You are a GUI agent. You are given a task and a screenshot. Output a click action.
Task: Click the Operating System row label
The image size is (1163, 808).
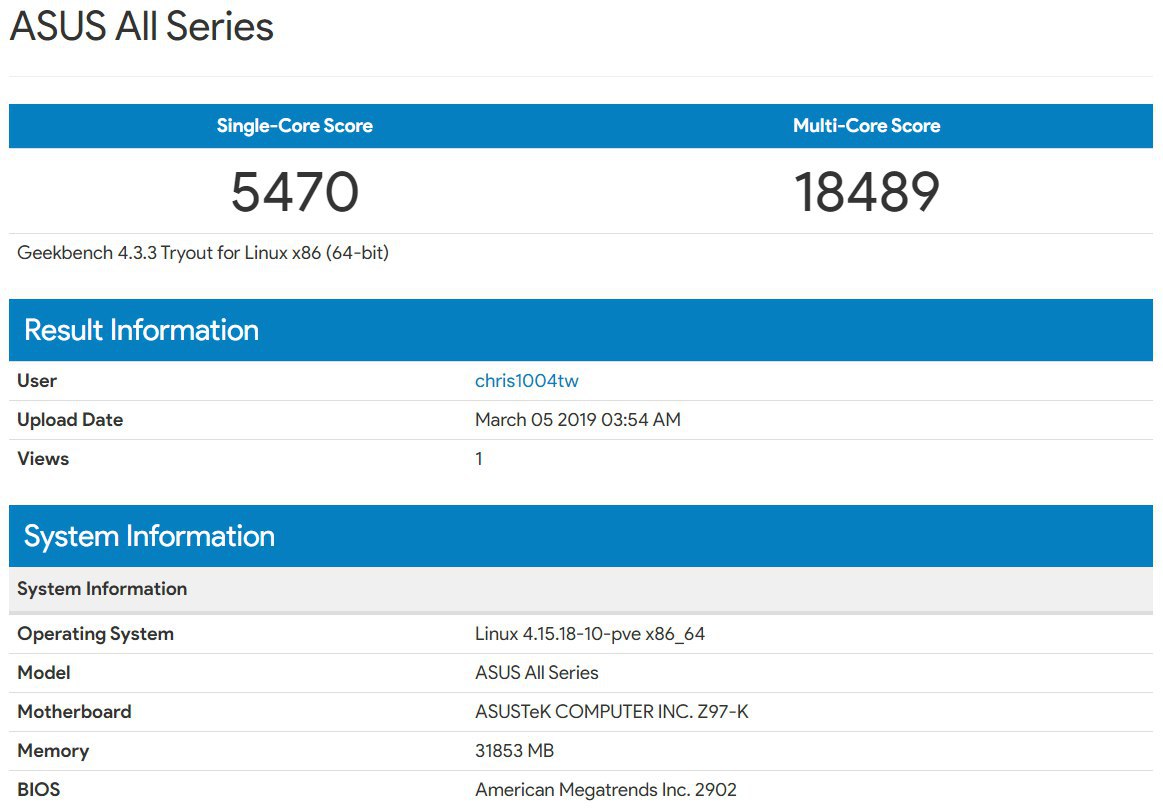[x=95, y=634]
